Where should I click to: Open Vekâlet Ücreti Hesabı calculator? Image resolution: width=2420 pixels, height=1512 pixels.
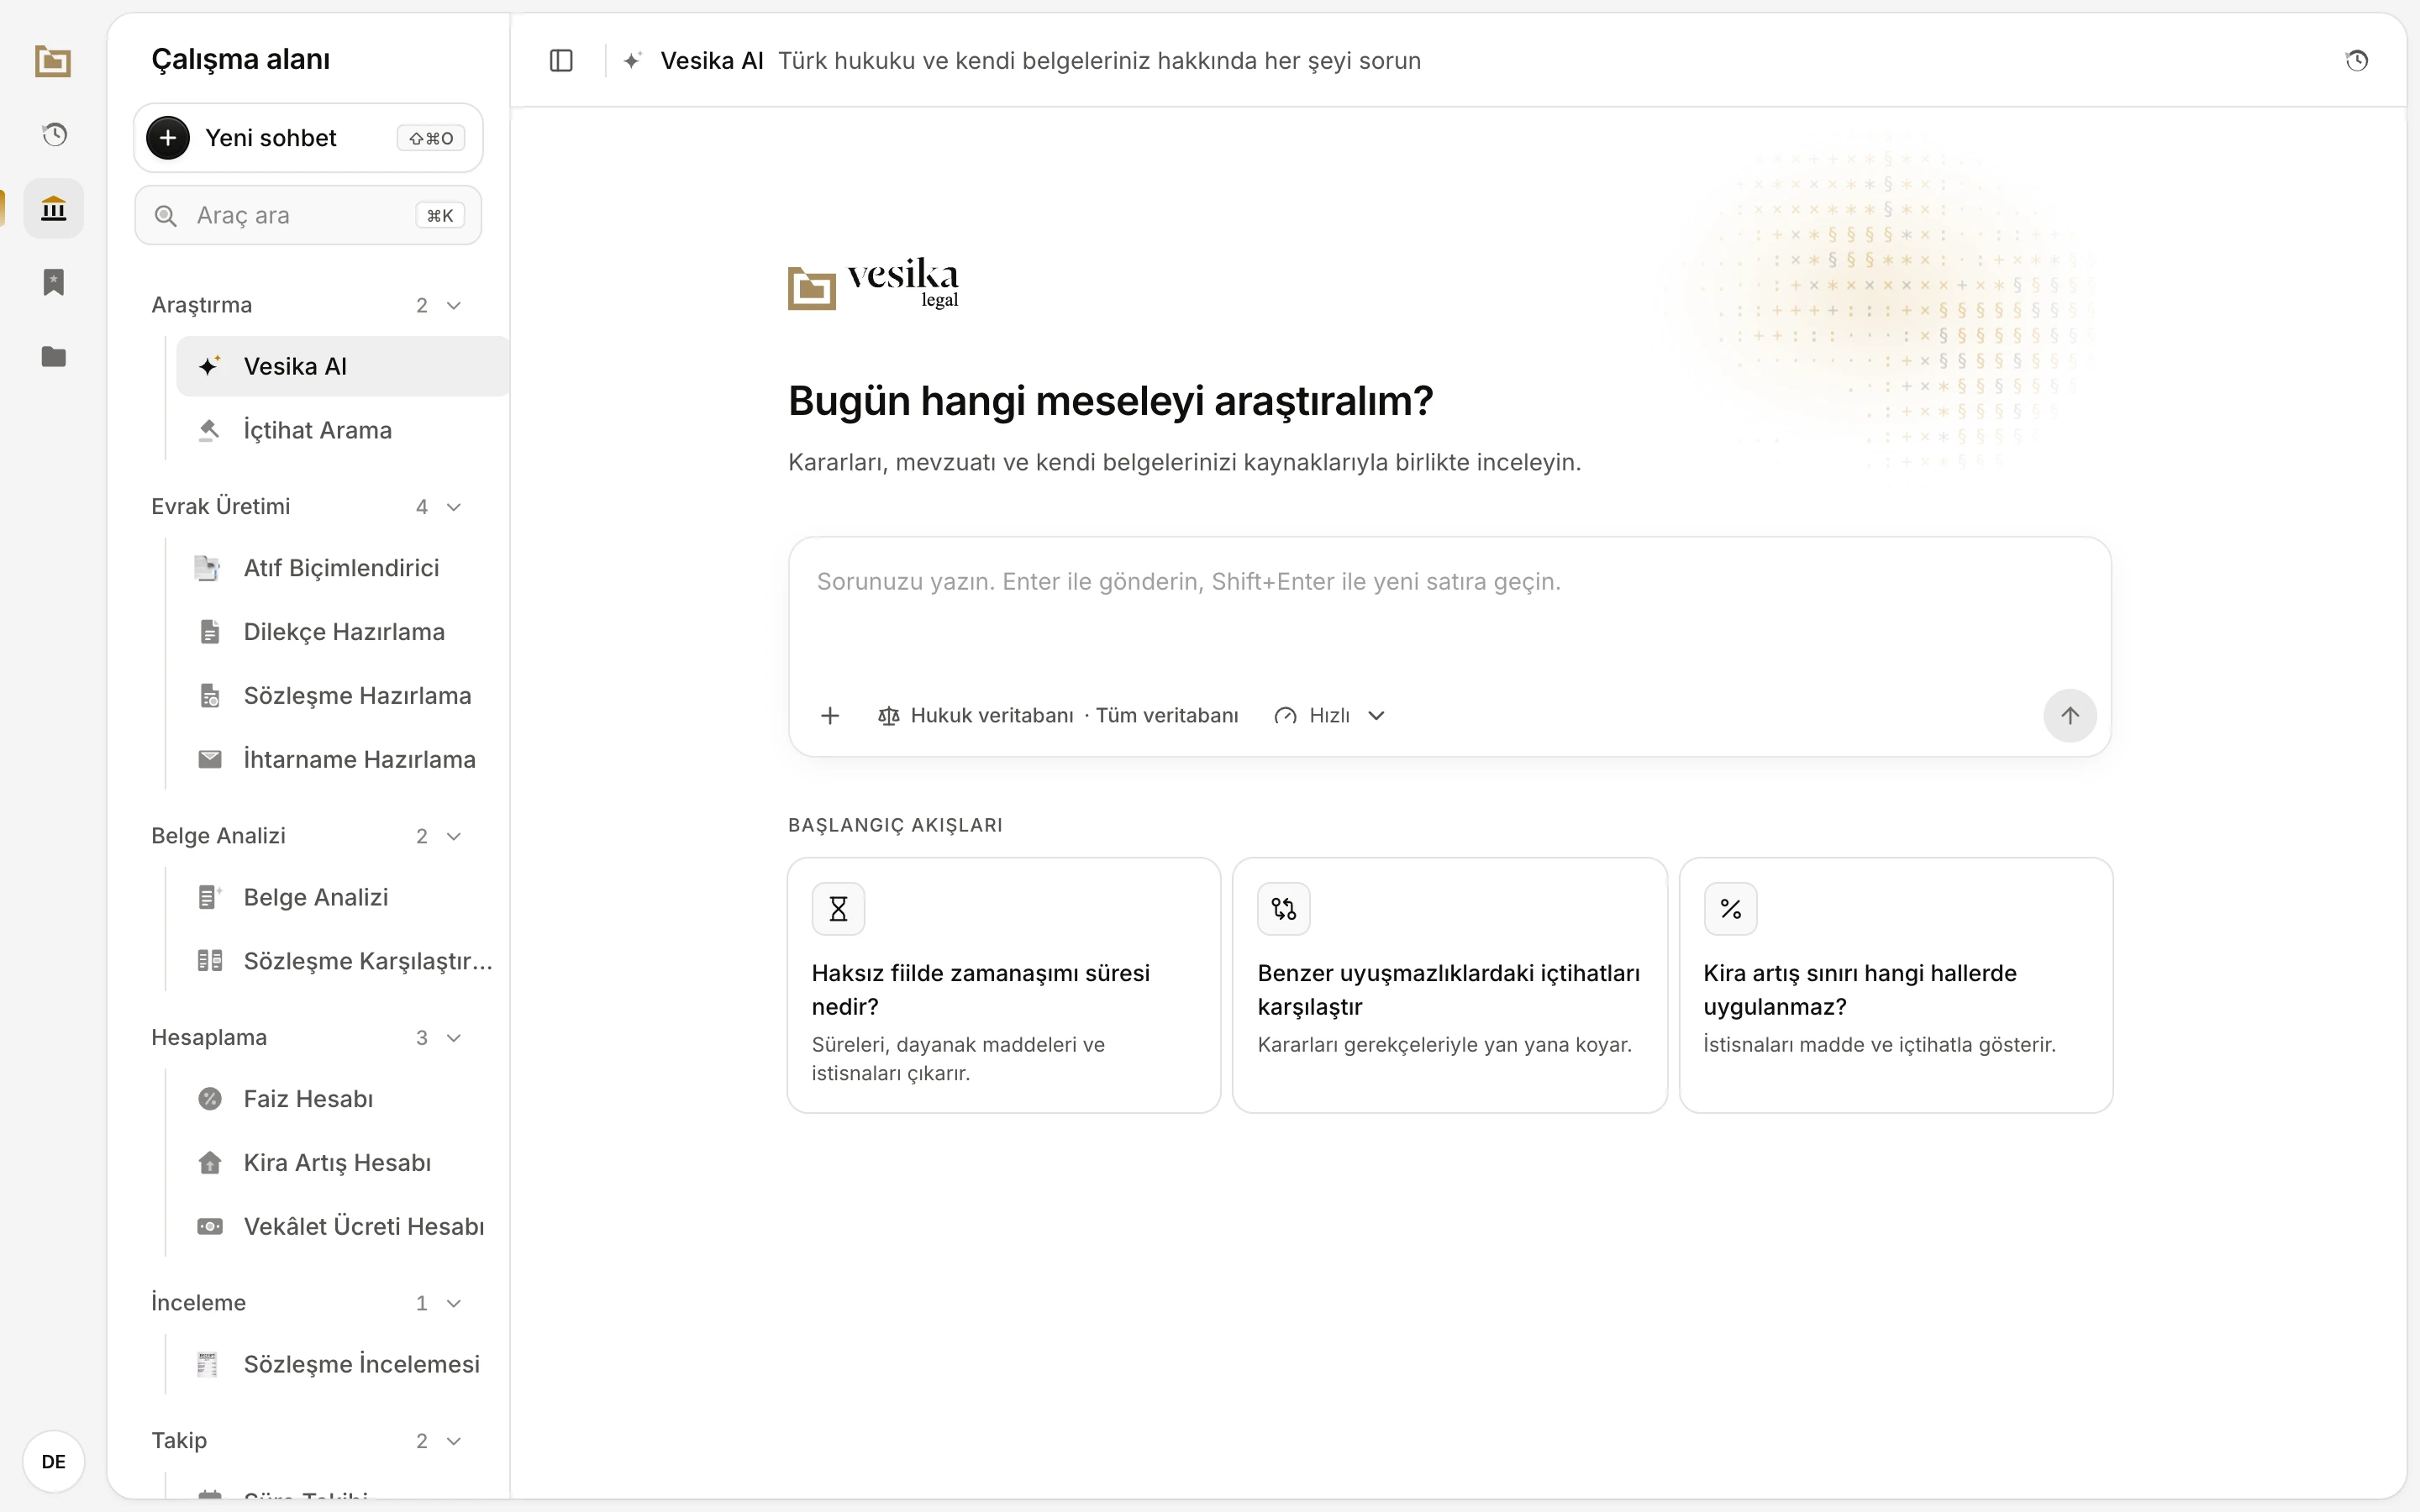342,1227
